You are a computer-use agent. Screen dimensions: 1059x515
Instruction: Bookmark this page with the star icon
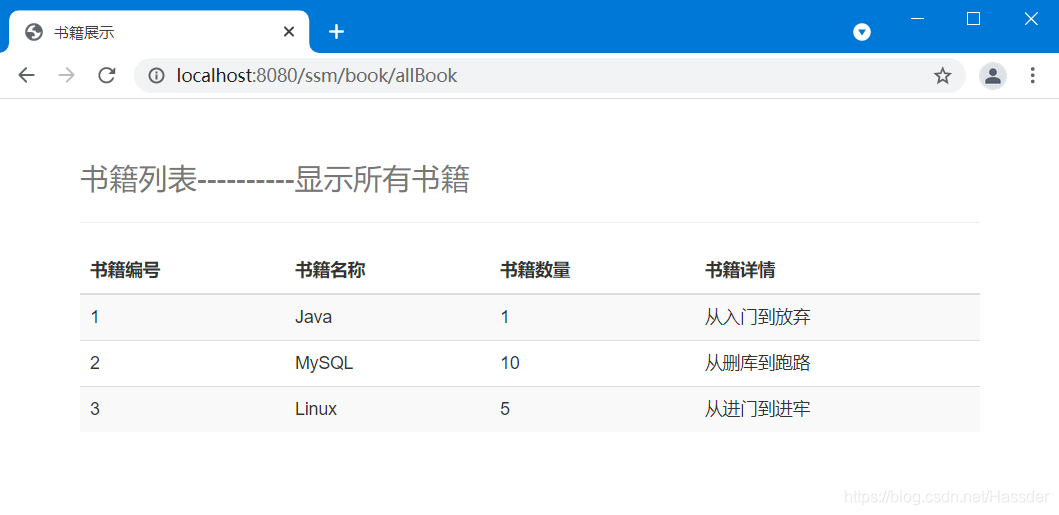click(942, 76)
